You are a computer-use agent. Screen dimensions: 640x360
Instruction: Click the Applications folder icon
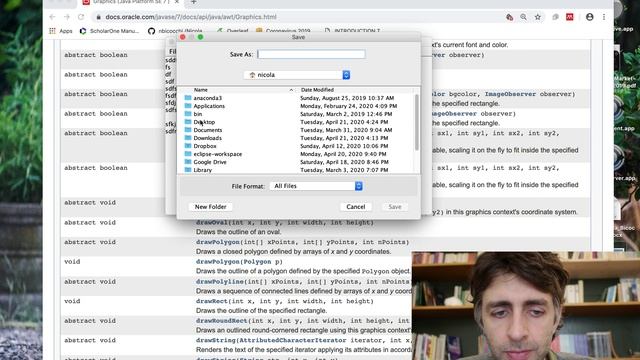click(188, 106)
